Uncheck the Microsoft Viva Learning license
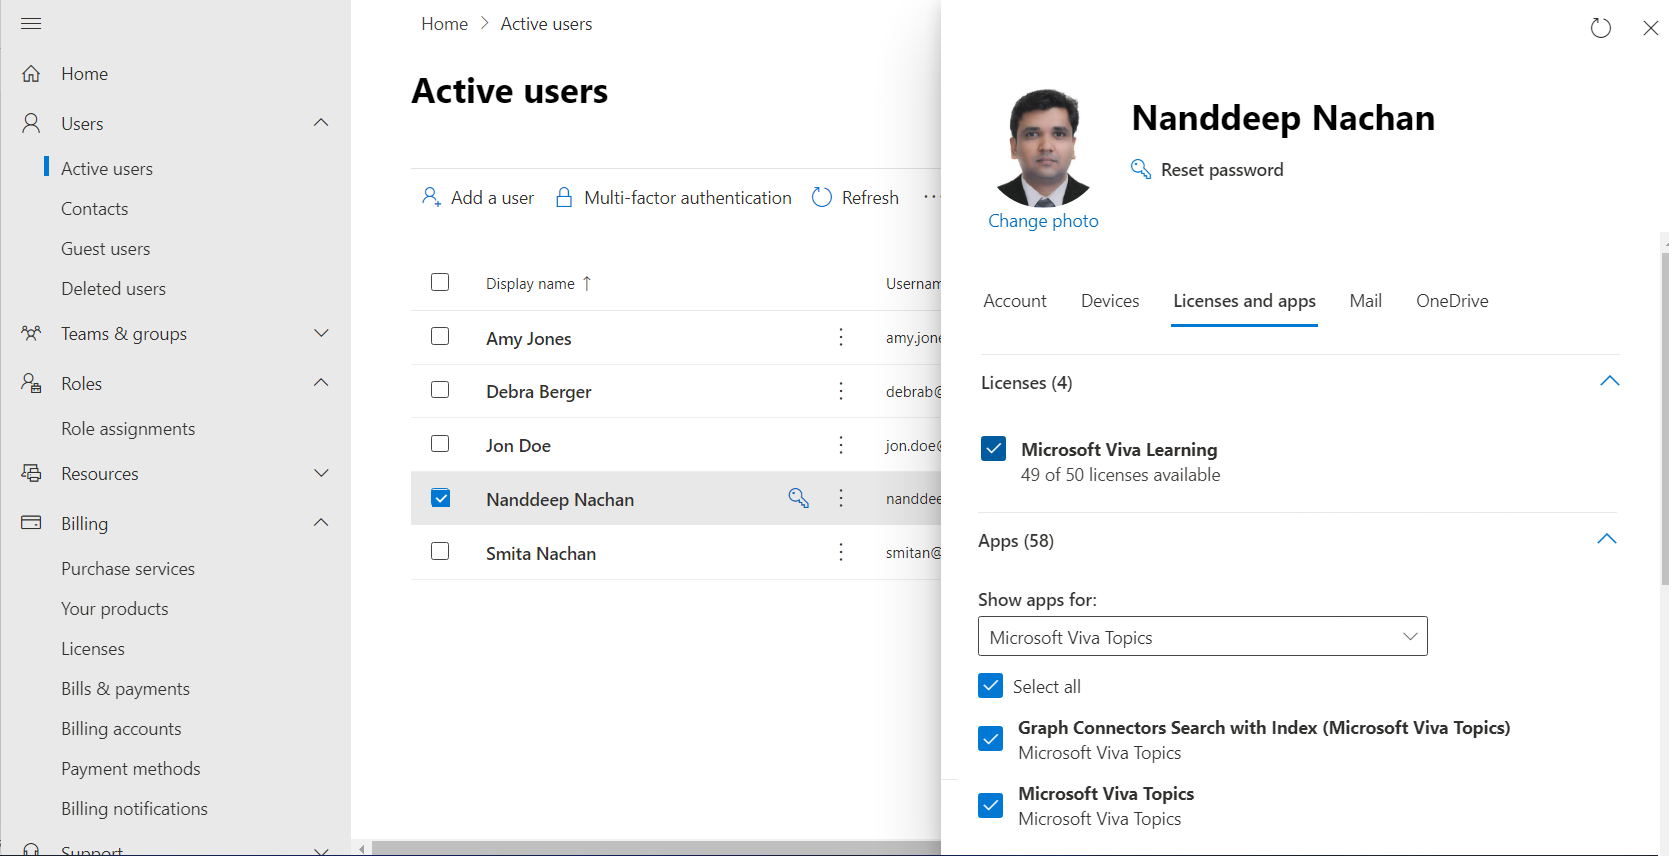Image resolution: width=1669 pixels, height=856 pixels. click(x=993, y=449)
